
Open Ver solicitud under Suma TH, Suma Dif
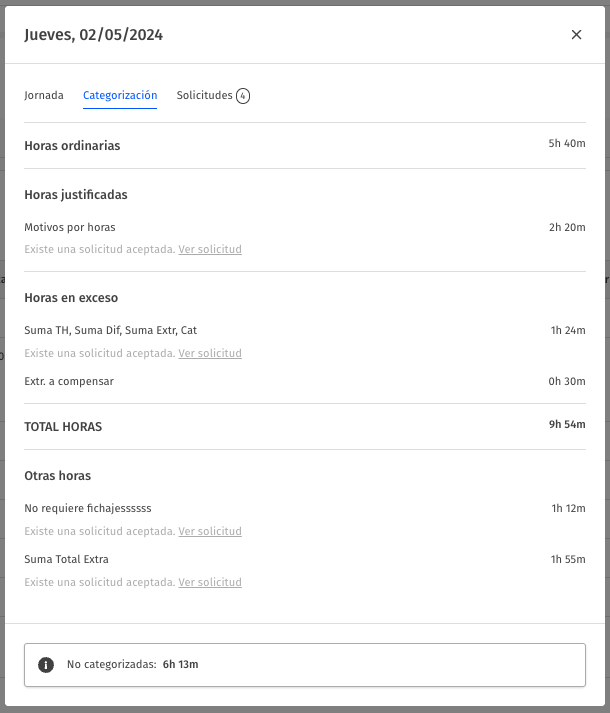pyautogui.click(x=210, y=353)
